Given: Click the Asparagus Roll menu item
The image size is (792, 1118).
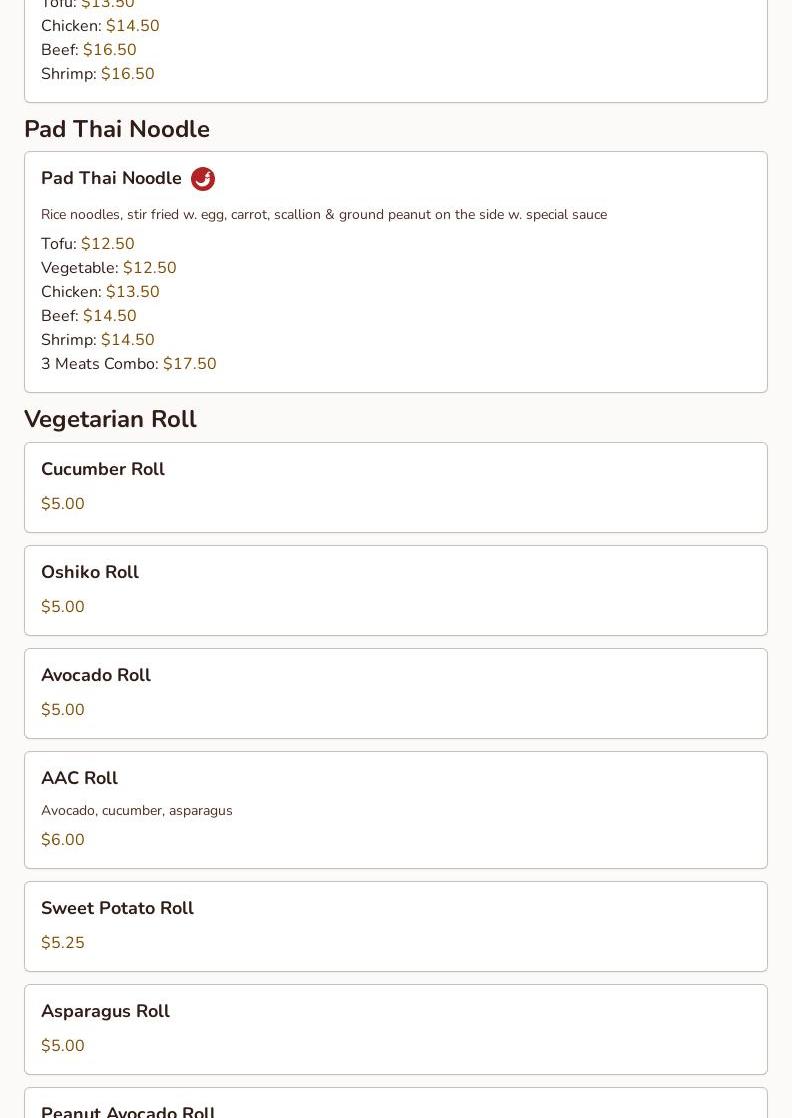Looking at the screenshot, I should click(x=396, y=1030).
